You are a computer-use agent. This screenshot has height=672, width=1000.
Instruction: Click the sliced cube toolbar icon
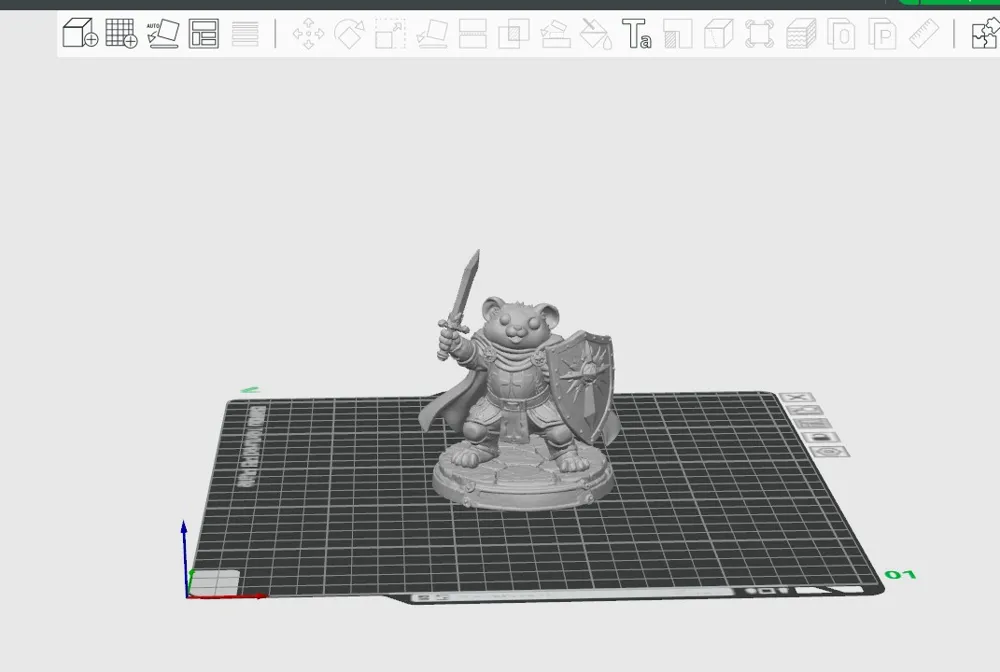point(719,33)
